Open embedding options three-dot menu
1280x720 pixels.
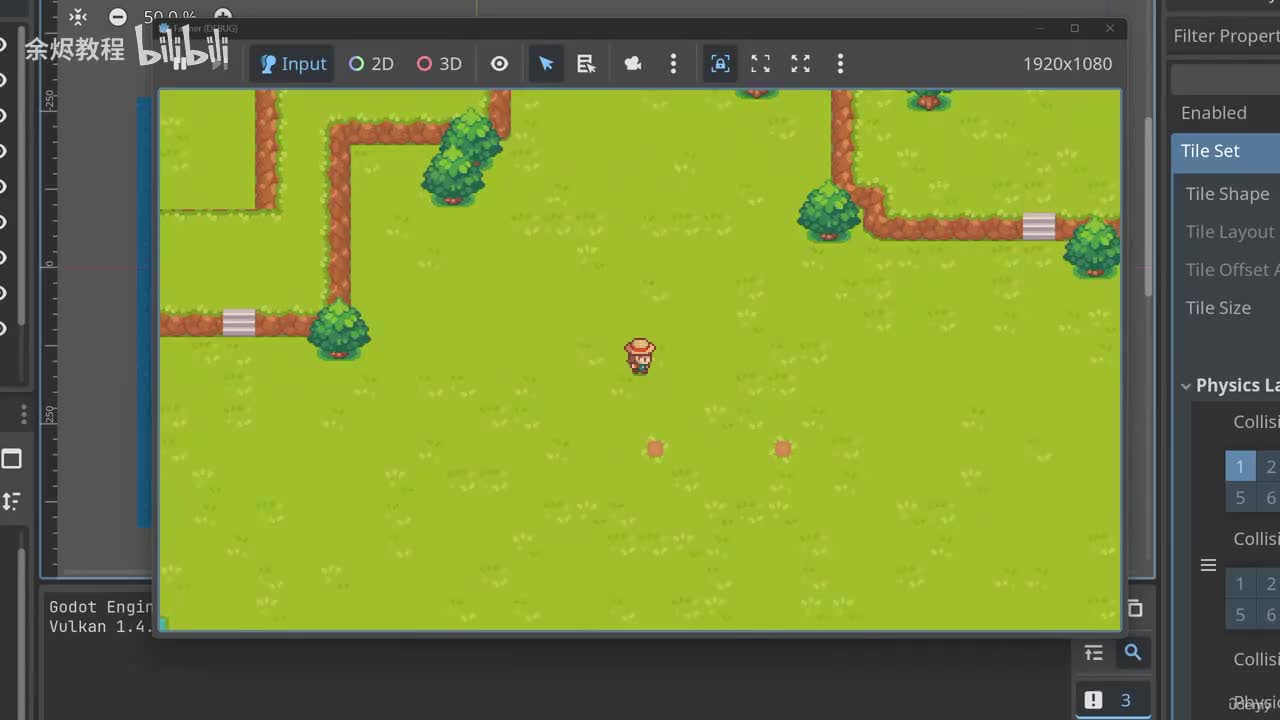point(840,64)
